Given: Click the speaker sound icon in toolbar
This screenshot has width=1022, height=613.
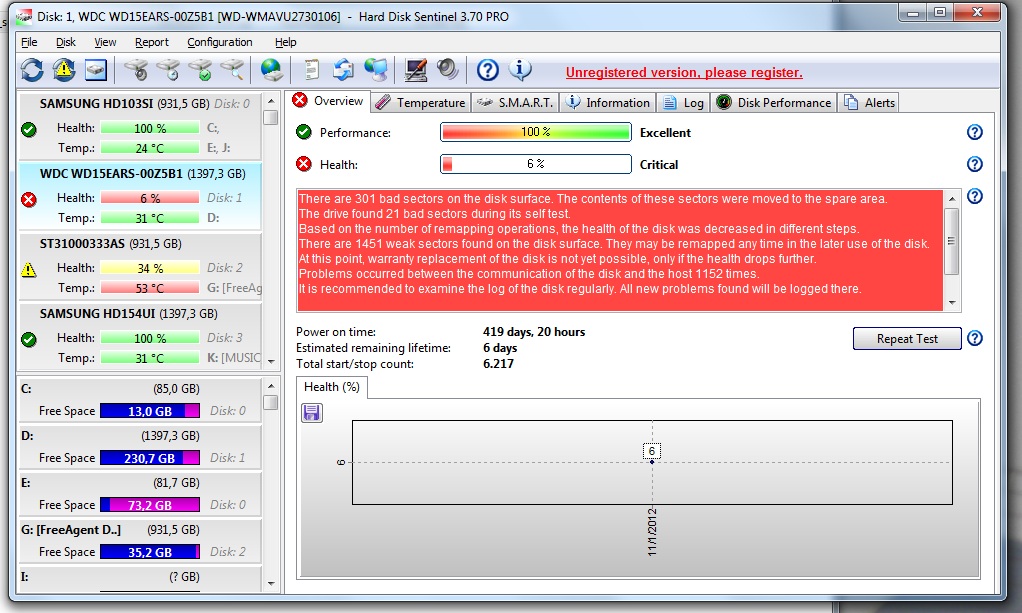Looking at the screenshot, I should tap(447, 70).
